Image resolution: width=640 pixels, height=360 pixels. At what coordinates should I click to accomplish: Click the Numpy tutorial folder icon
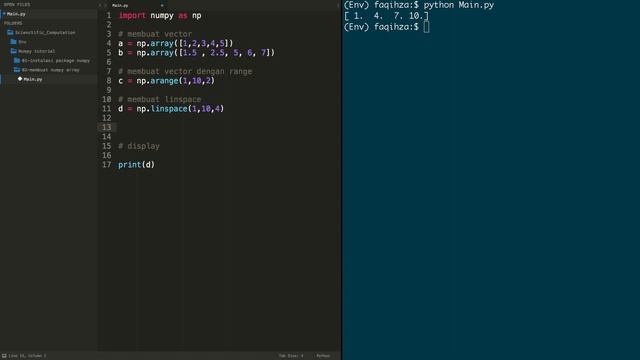click(x=13, y=51)
